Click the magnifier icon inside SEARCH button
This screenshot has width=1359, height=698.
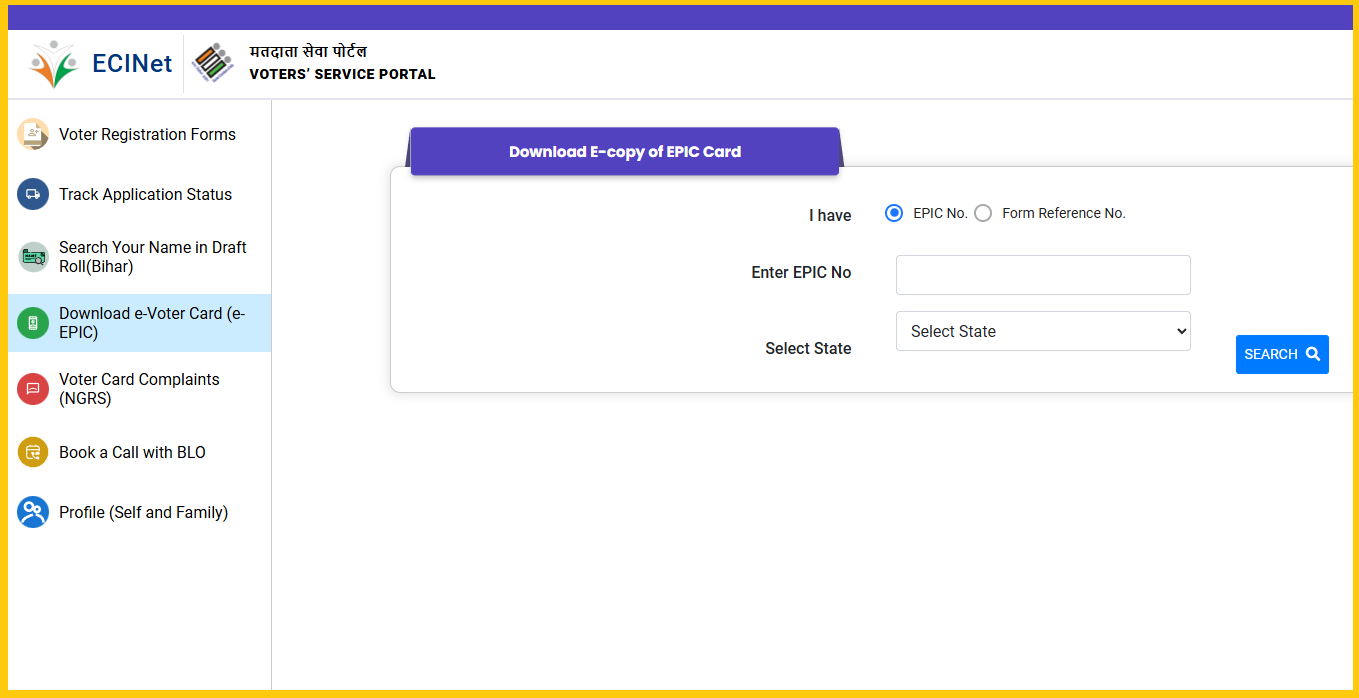tap(1311, 354)
